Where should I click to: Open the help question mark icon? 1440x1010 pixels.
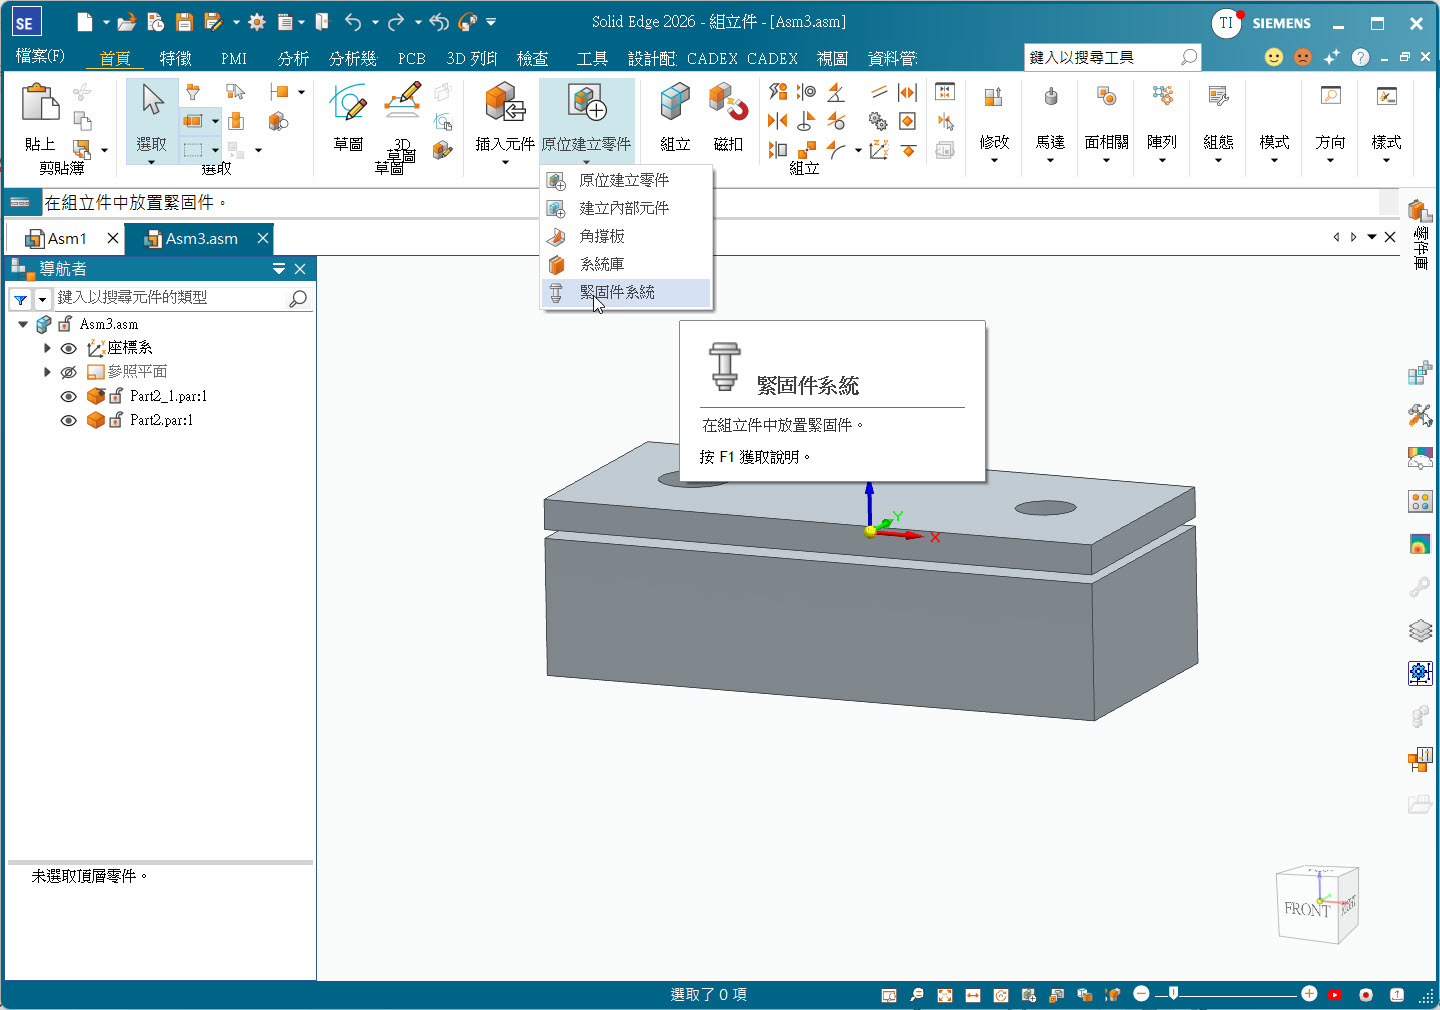tap(1360, 57)
